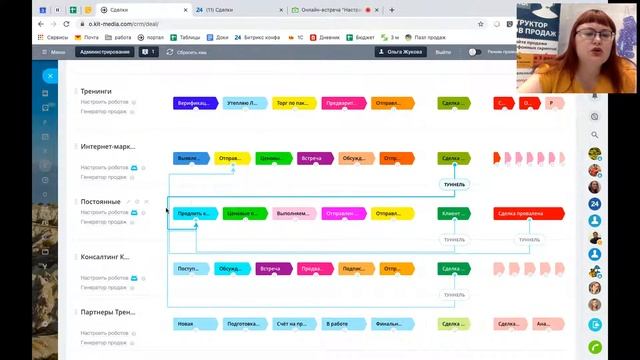The height and width of the screenshot is (360, 640).
Task: Select the yellow Торг по пак... stage
Action: point(294,103)
